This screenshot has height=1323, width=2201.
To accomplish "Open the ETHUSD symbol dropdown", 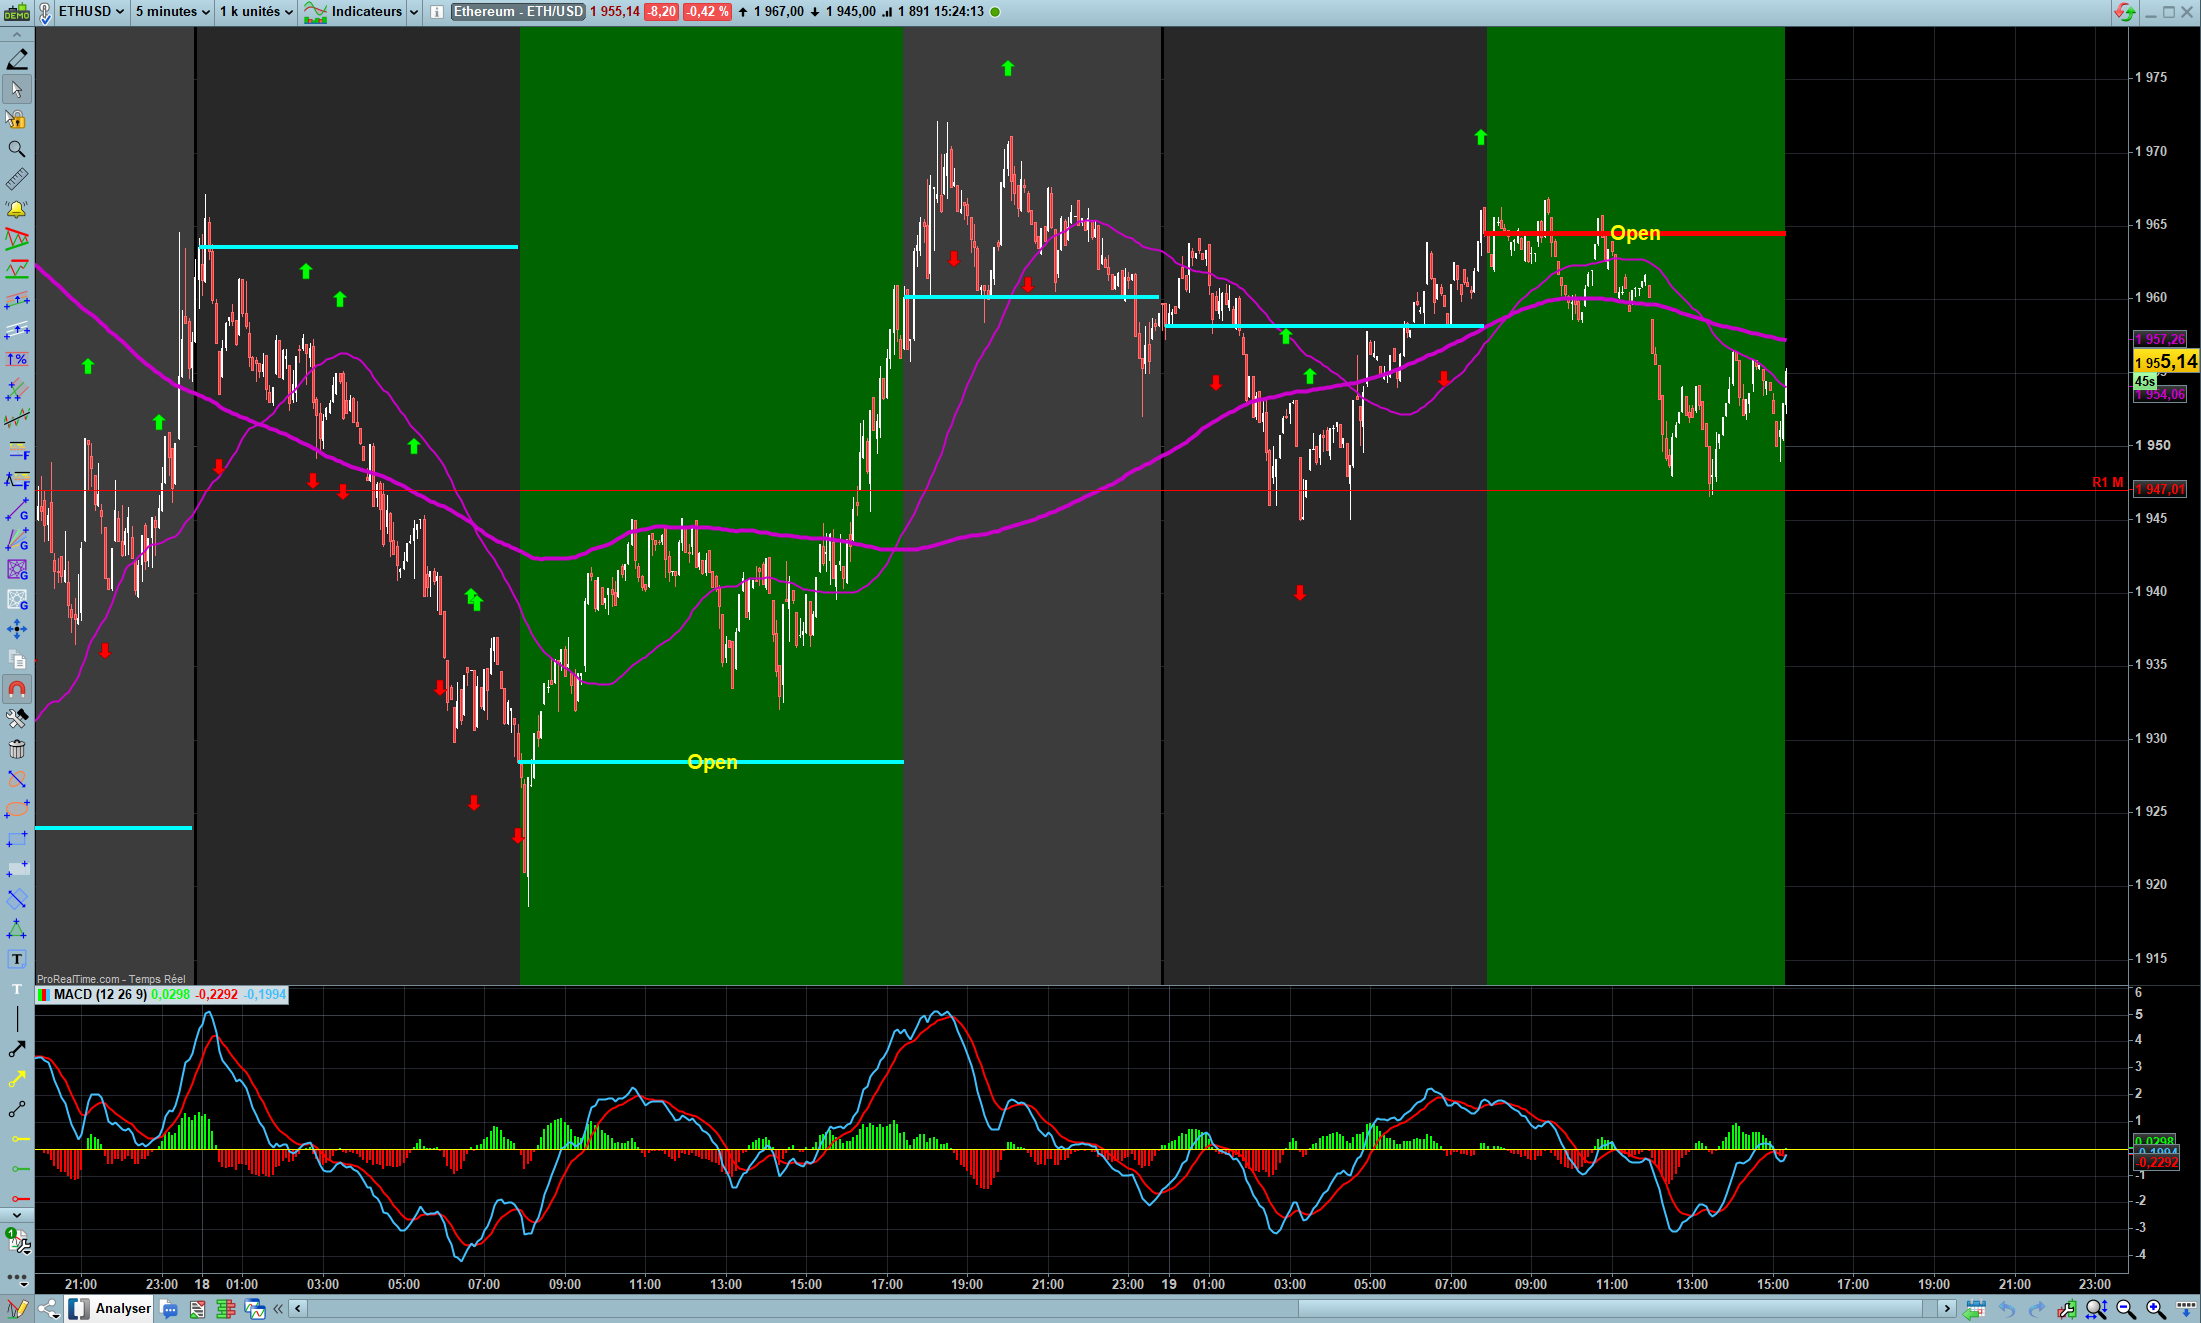I will 92,12.
